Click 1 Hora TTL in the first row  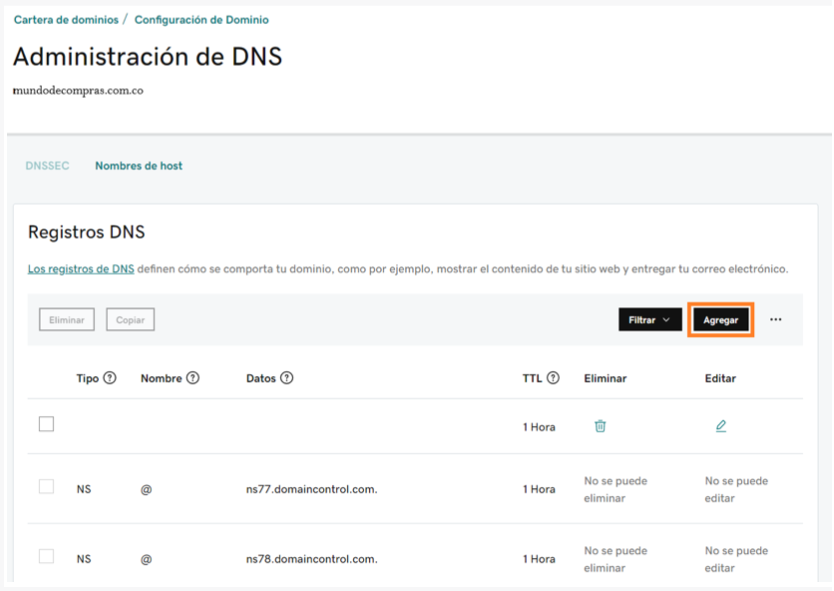[x=539, y=427]
